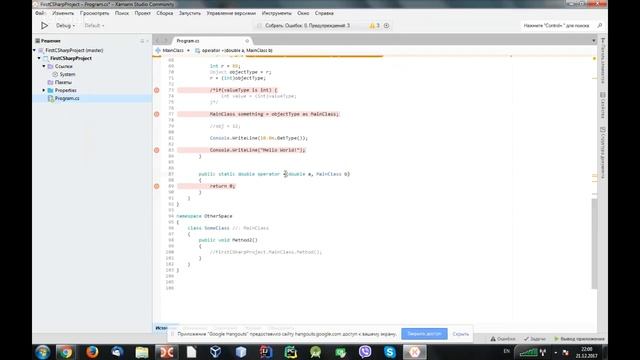
Task: Open IntelliJ IDEA from the taskbar
Action: click(266, 352)
